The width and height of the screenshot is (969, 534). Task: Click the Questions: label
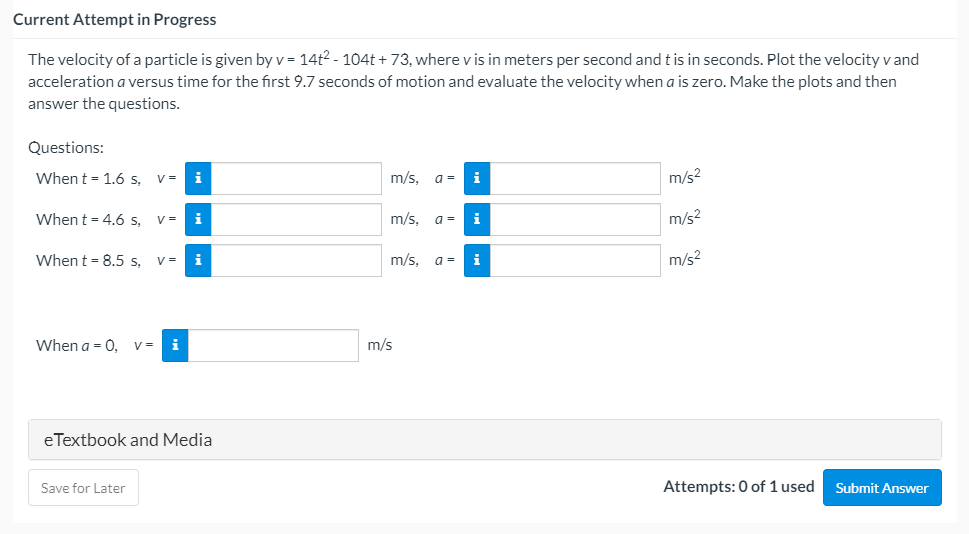point(66,147)
